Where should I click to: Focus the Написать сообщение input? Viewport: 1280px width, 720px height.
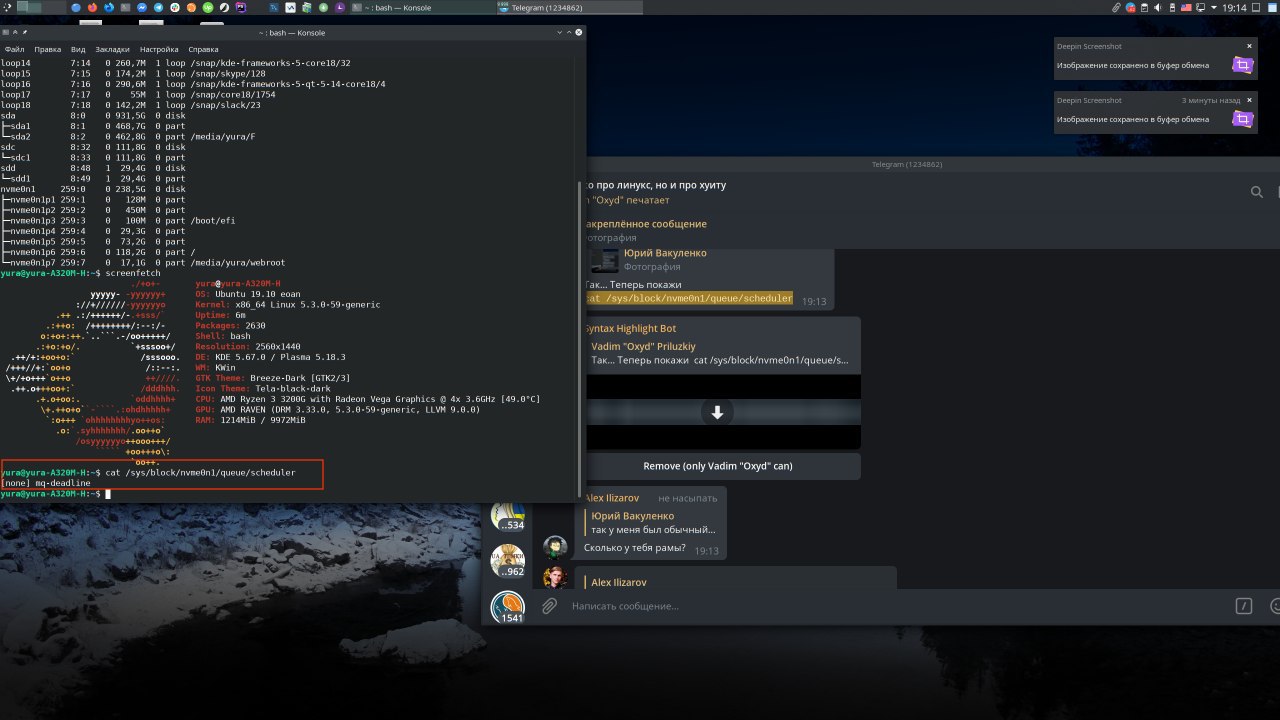pyautogui.click(x=895, y=606)
